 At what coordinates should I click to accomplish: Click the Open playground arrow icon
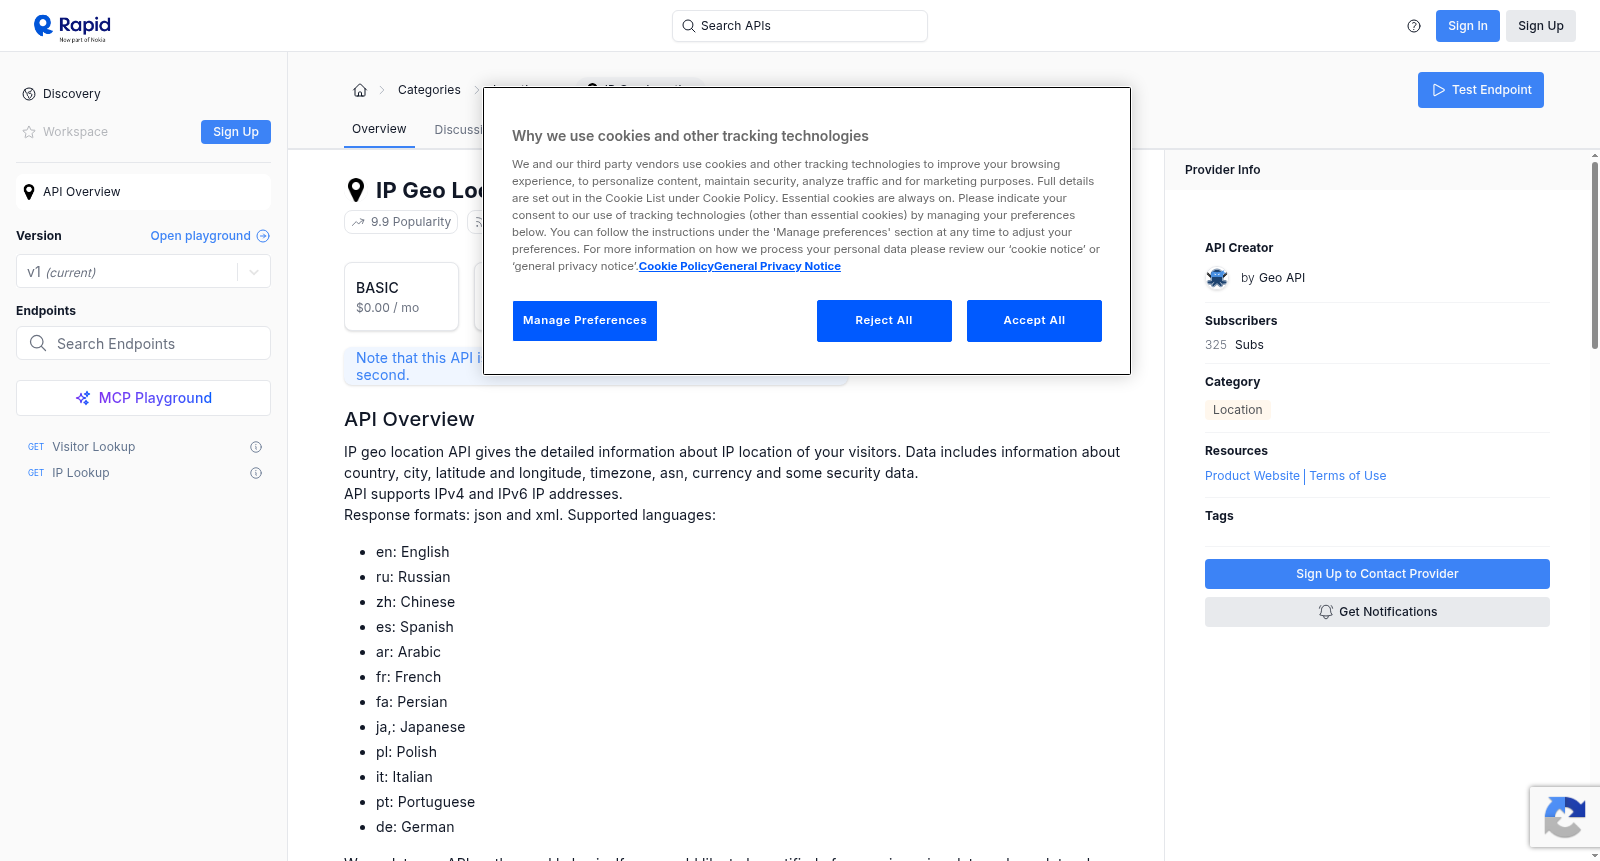pyautogui.click(x=263, y=236)
